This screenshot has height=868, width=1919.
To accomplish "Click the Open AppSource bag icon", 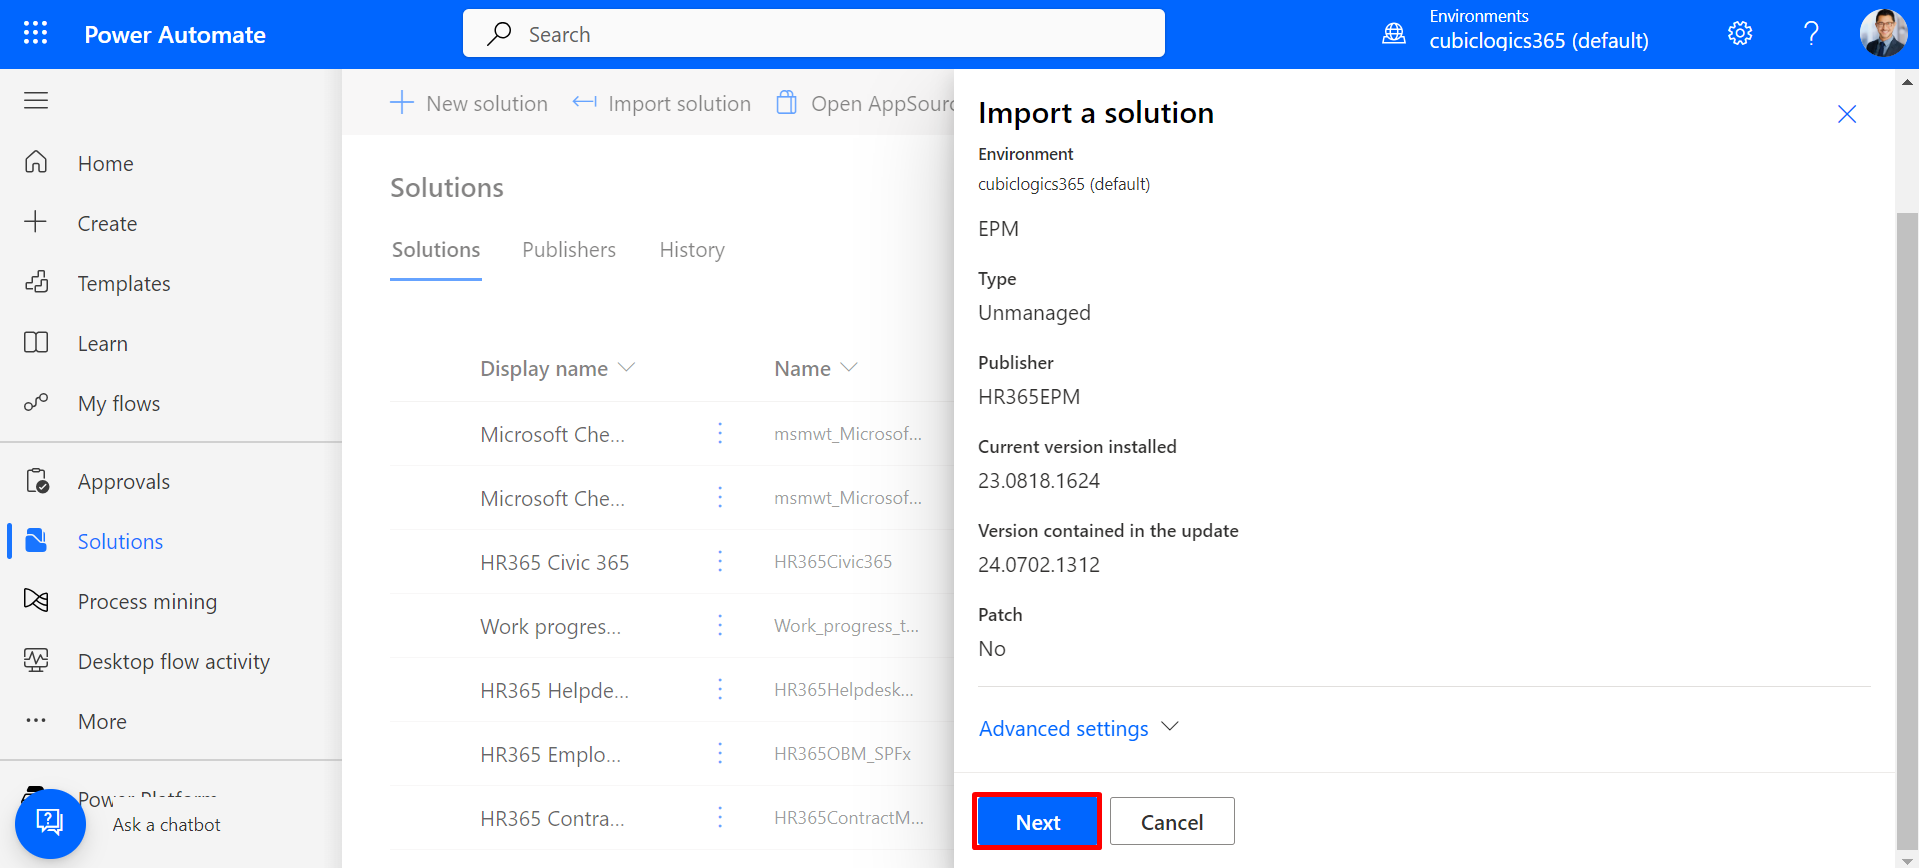I will (x=787, y=102).
